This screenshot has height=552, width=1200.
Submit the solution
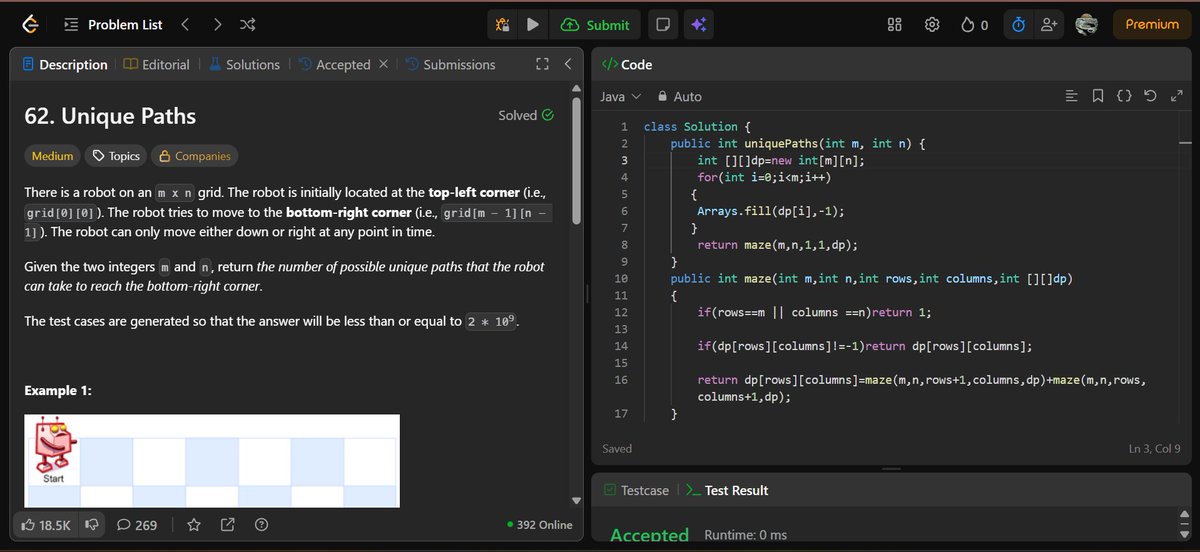tap(596, 25)
